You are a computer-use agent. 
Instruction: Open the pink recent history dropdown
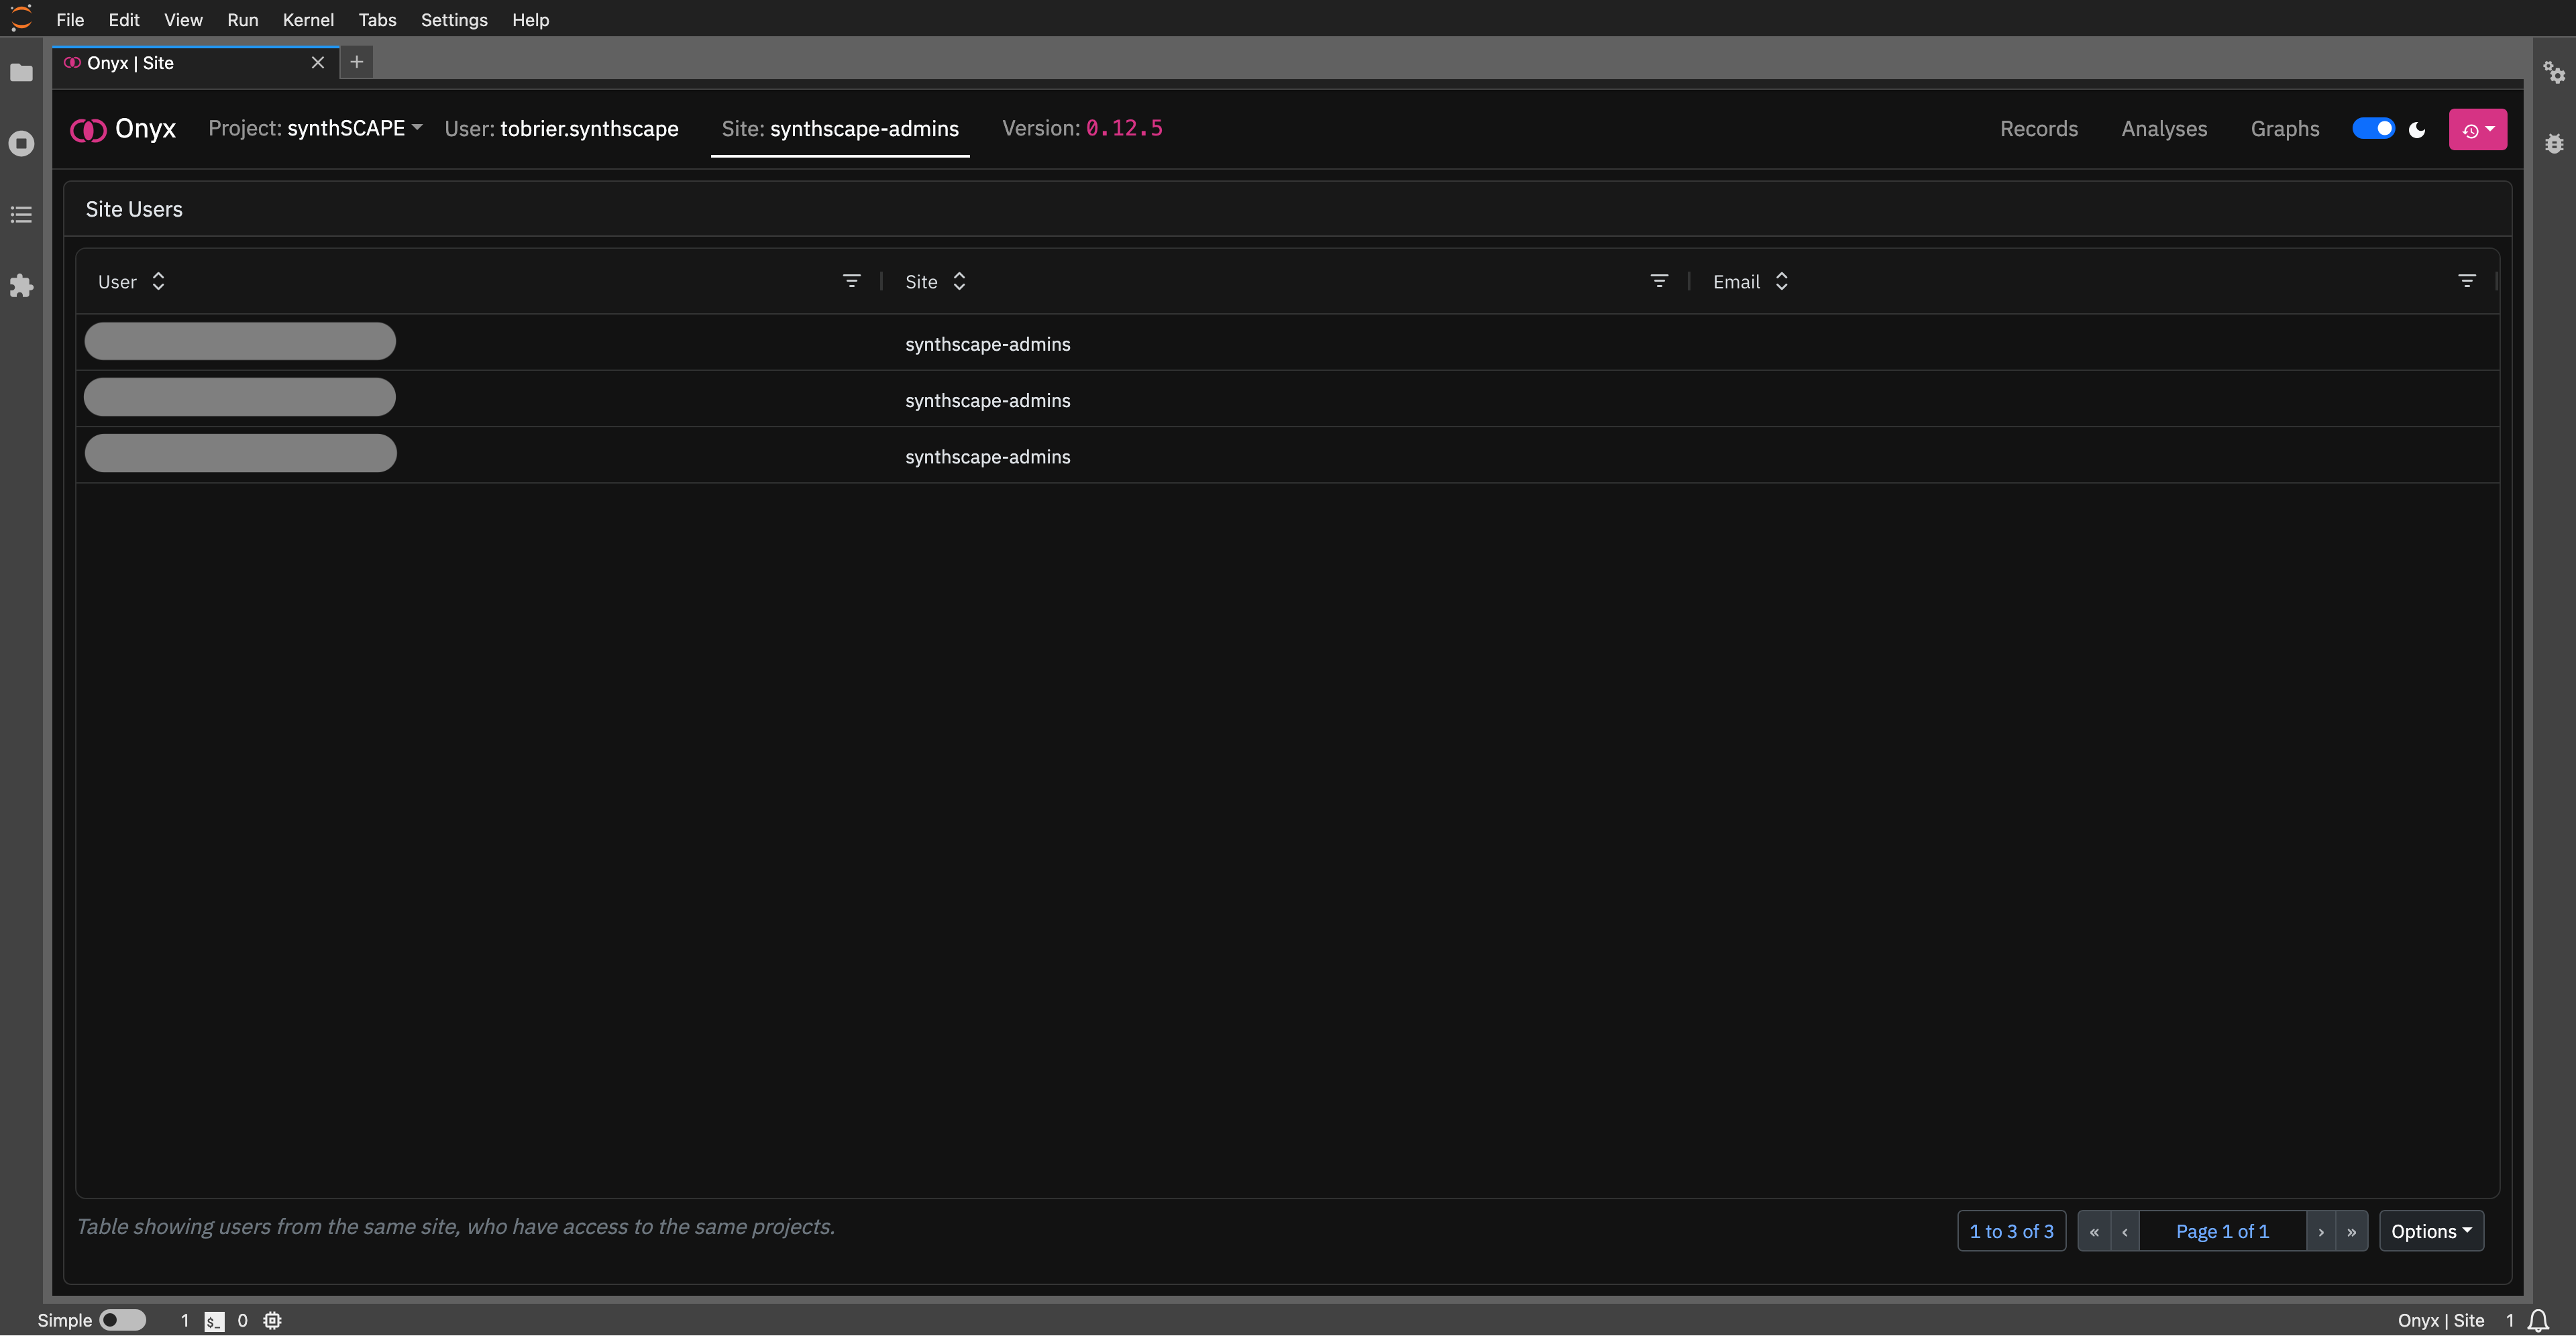(2477, 130)
